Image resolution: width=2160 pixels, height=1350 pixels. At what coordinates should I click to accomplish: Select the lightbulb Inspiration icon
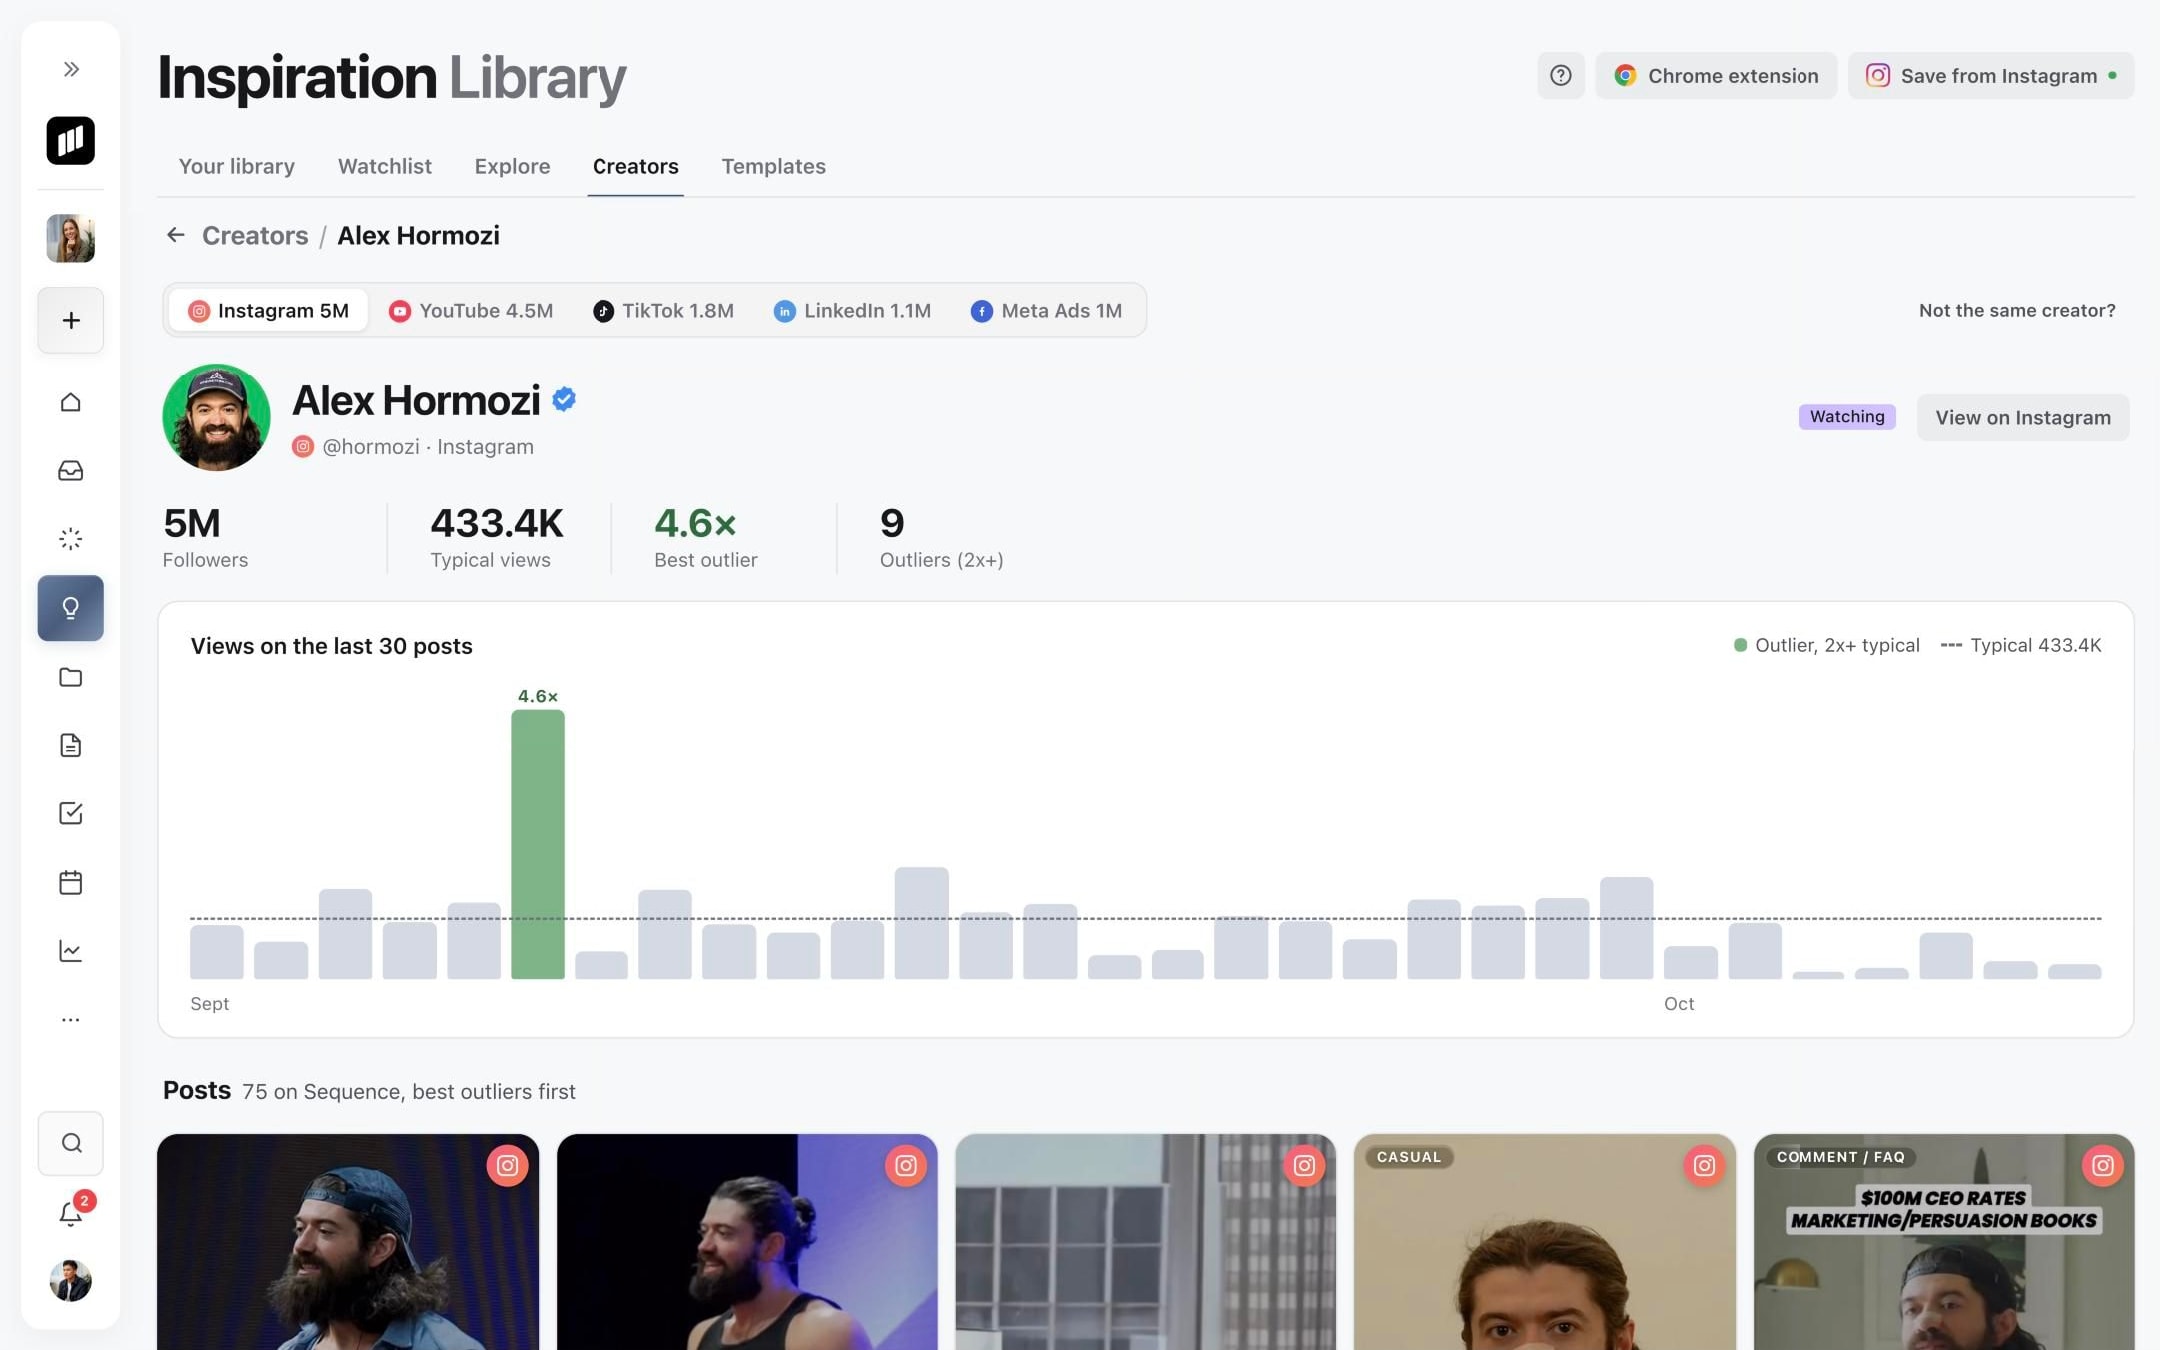tap(71, 608)
